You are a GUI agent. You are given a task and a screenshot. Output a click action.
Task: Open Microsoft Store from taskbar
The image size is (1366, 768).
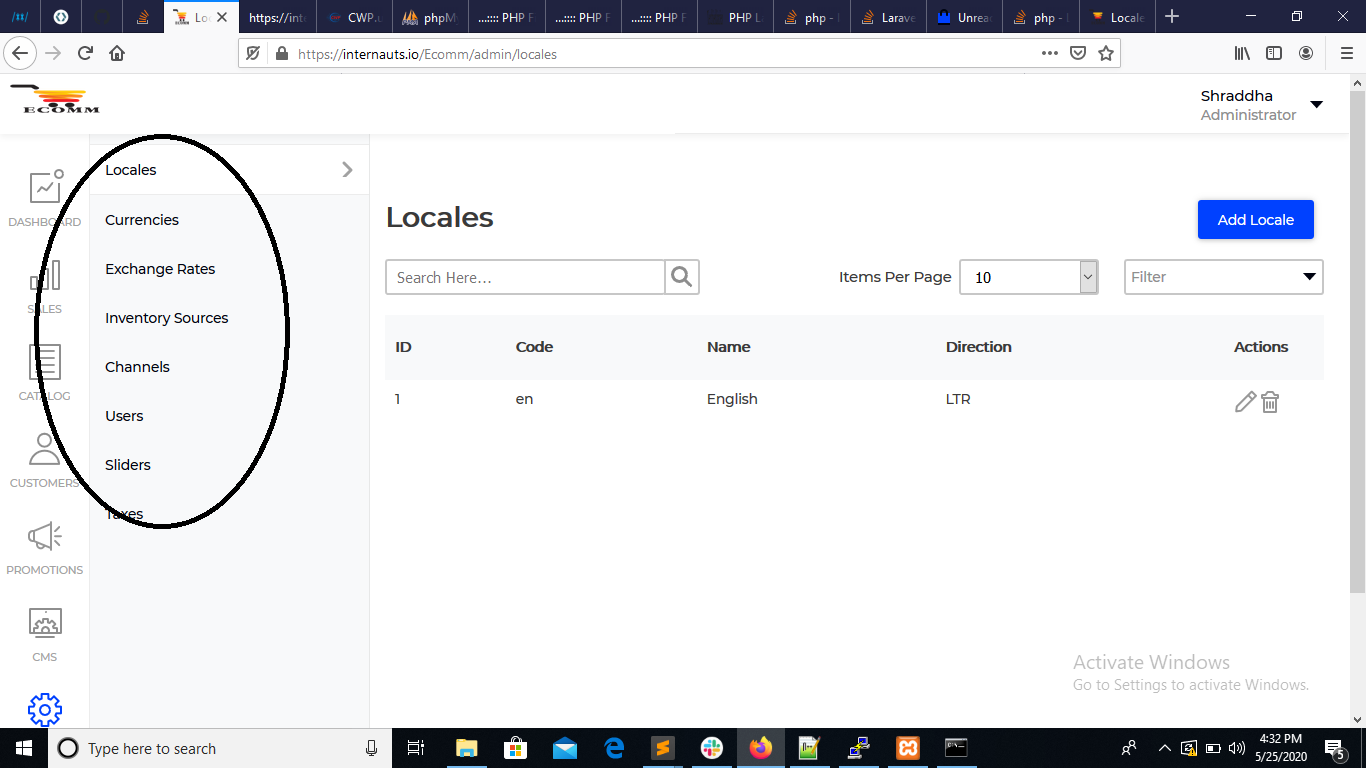(x=515, y=748)
